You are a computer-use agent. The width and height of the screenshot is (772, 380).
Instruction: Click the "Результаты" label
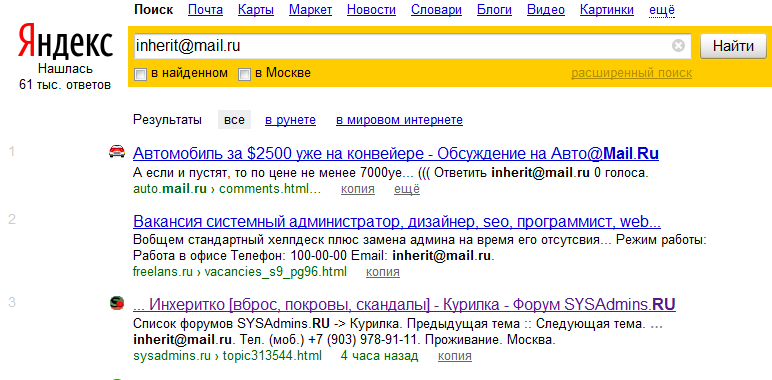[x=167, y=120]
